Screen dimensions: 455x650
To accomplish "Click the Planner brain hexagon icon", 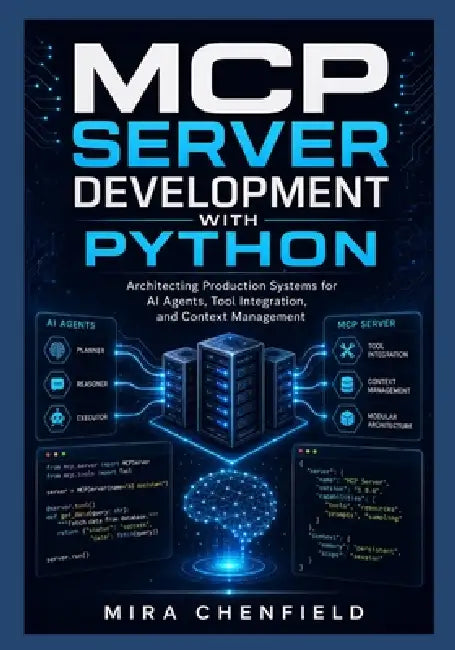I will [57, 350].
